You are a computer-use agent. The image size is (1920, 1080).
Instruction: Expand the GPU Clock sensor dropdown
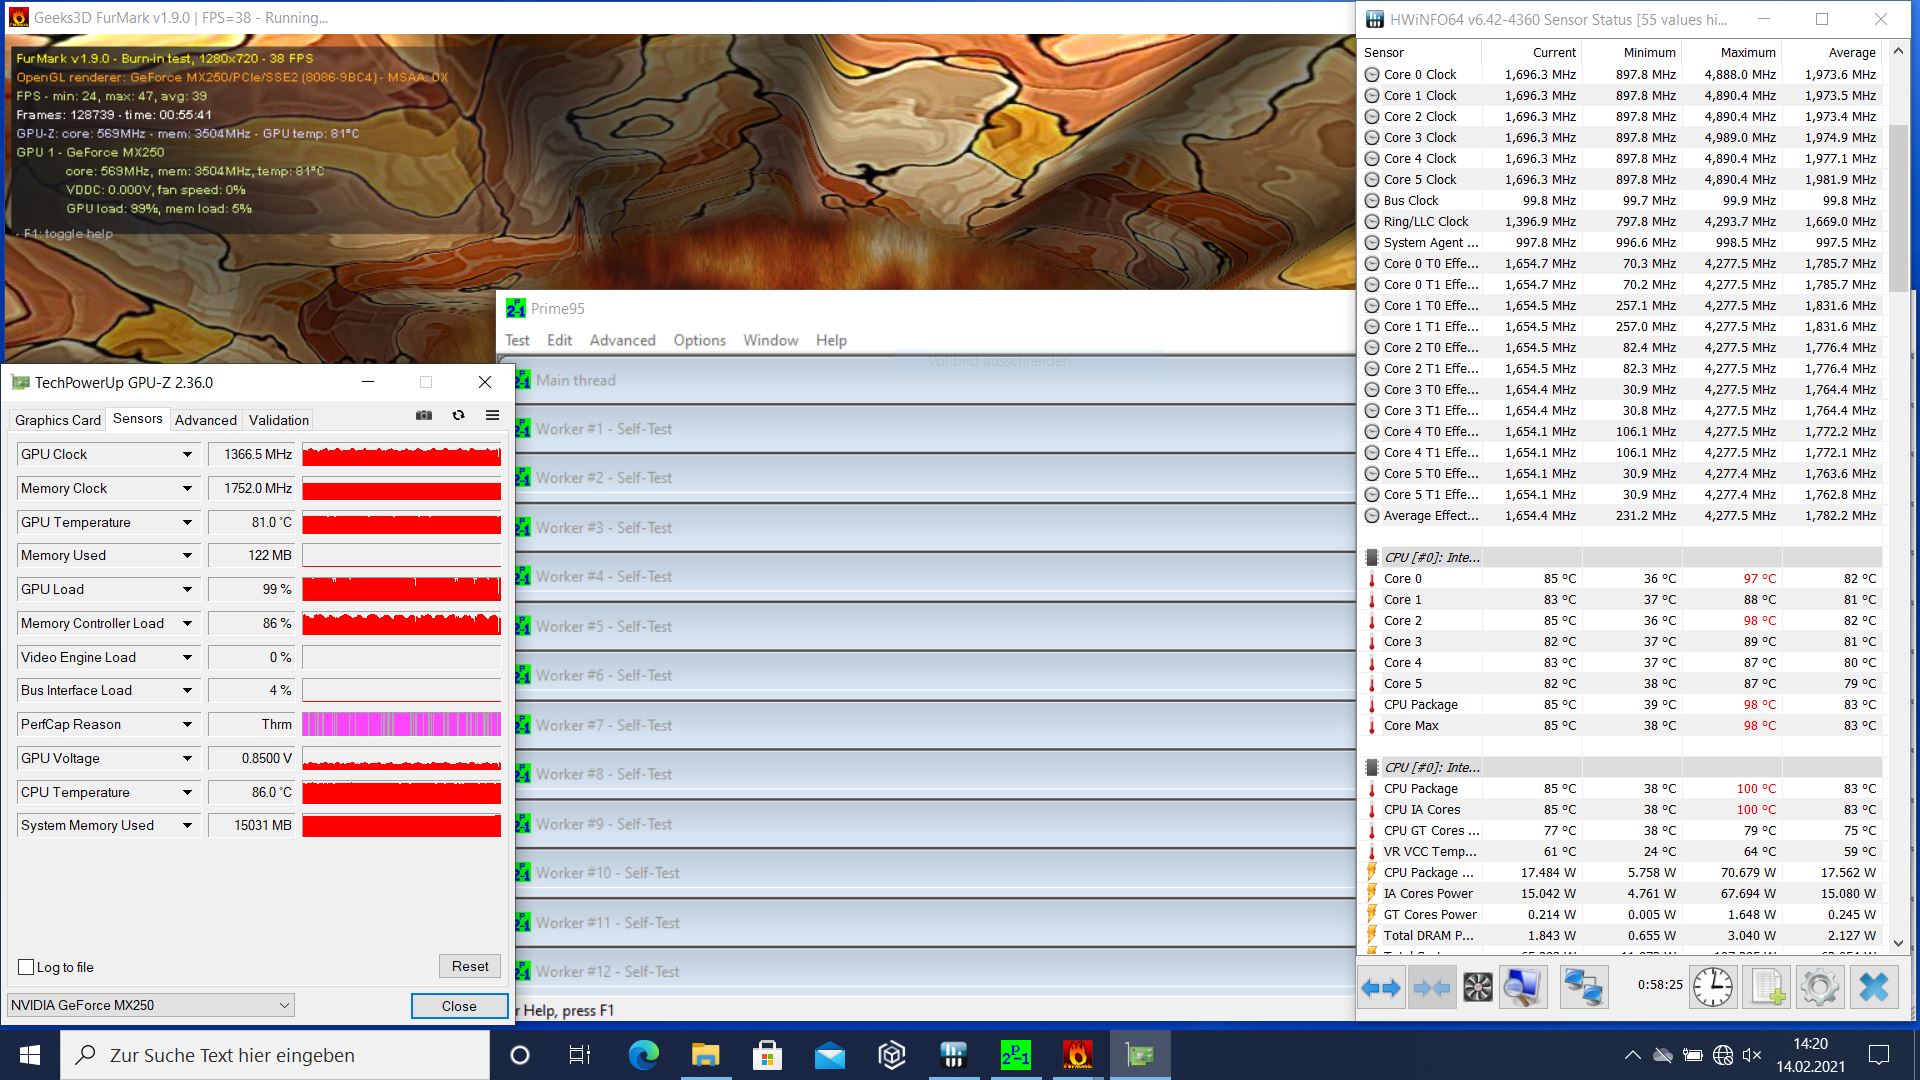(x=187, y=454)
